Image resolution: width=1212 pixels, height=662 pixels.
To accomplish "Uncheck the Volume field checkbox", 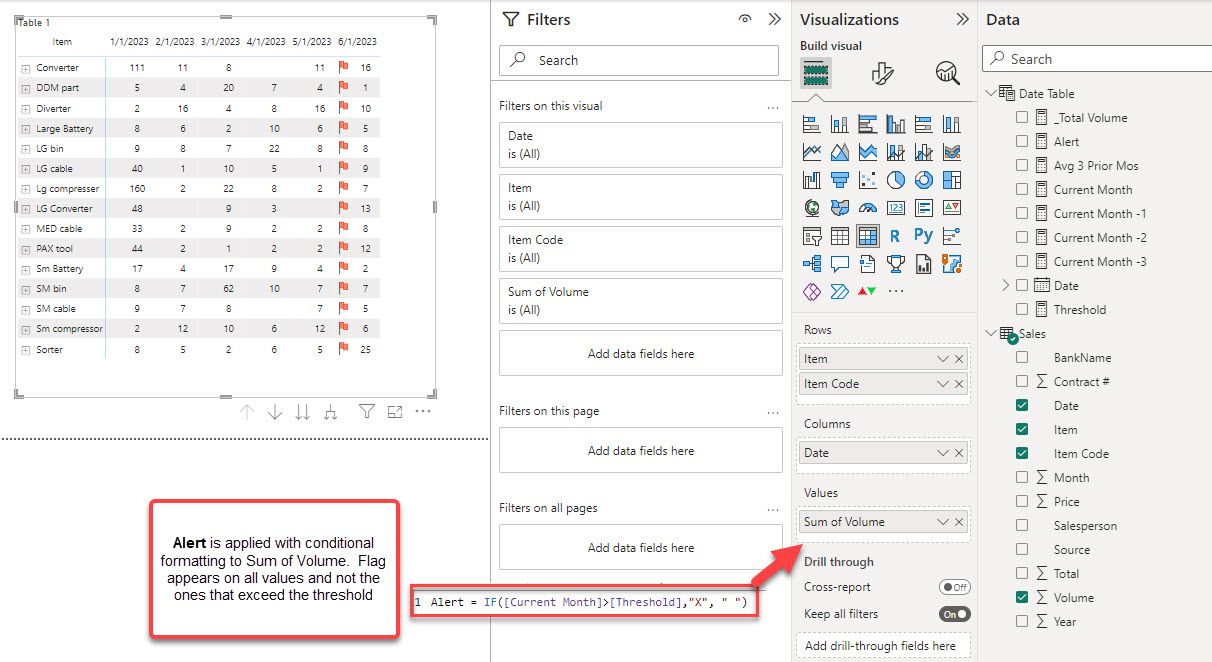I will (1022, 597).
